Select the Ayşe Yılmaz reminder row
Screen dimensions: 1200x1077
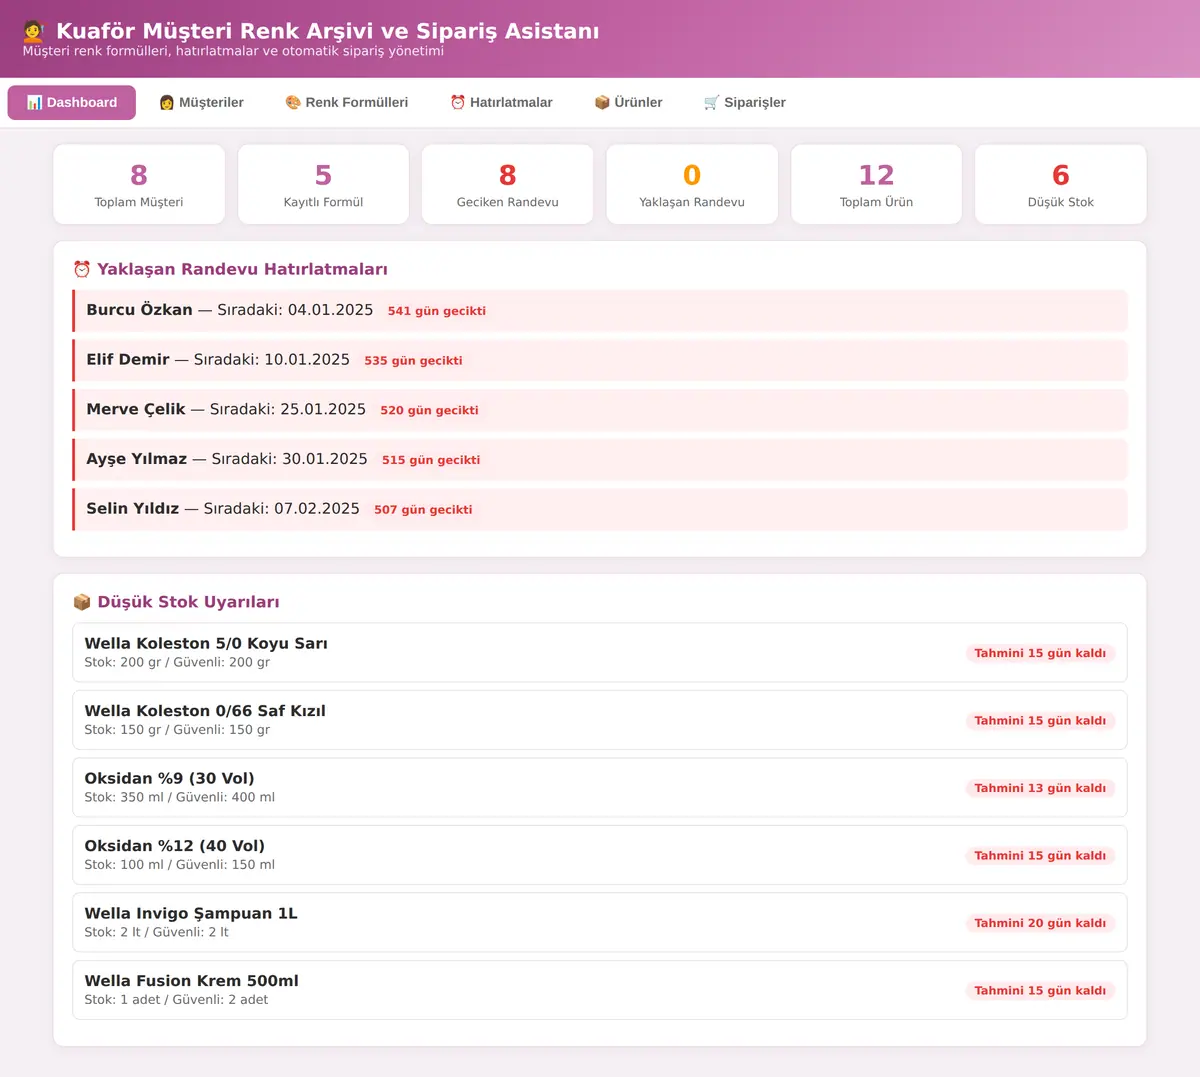[x=600, y=460]
